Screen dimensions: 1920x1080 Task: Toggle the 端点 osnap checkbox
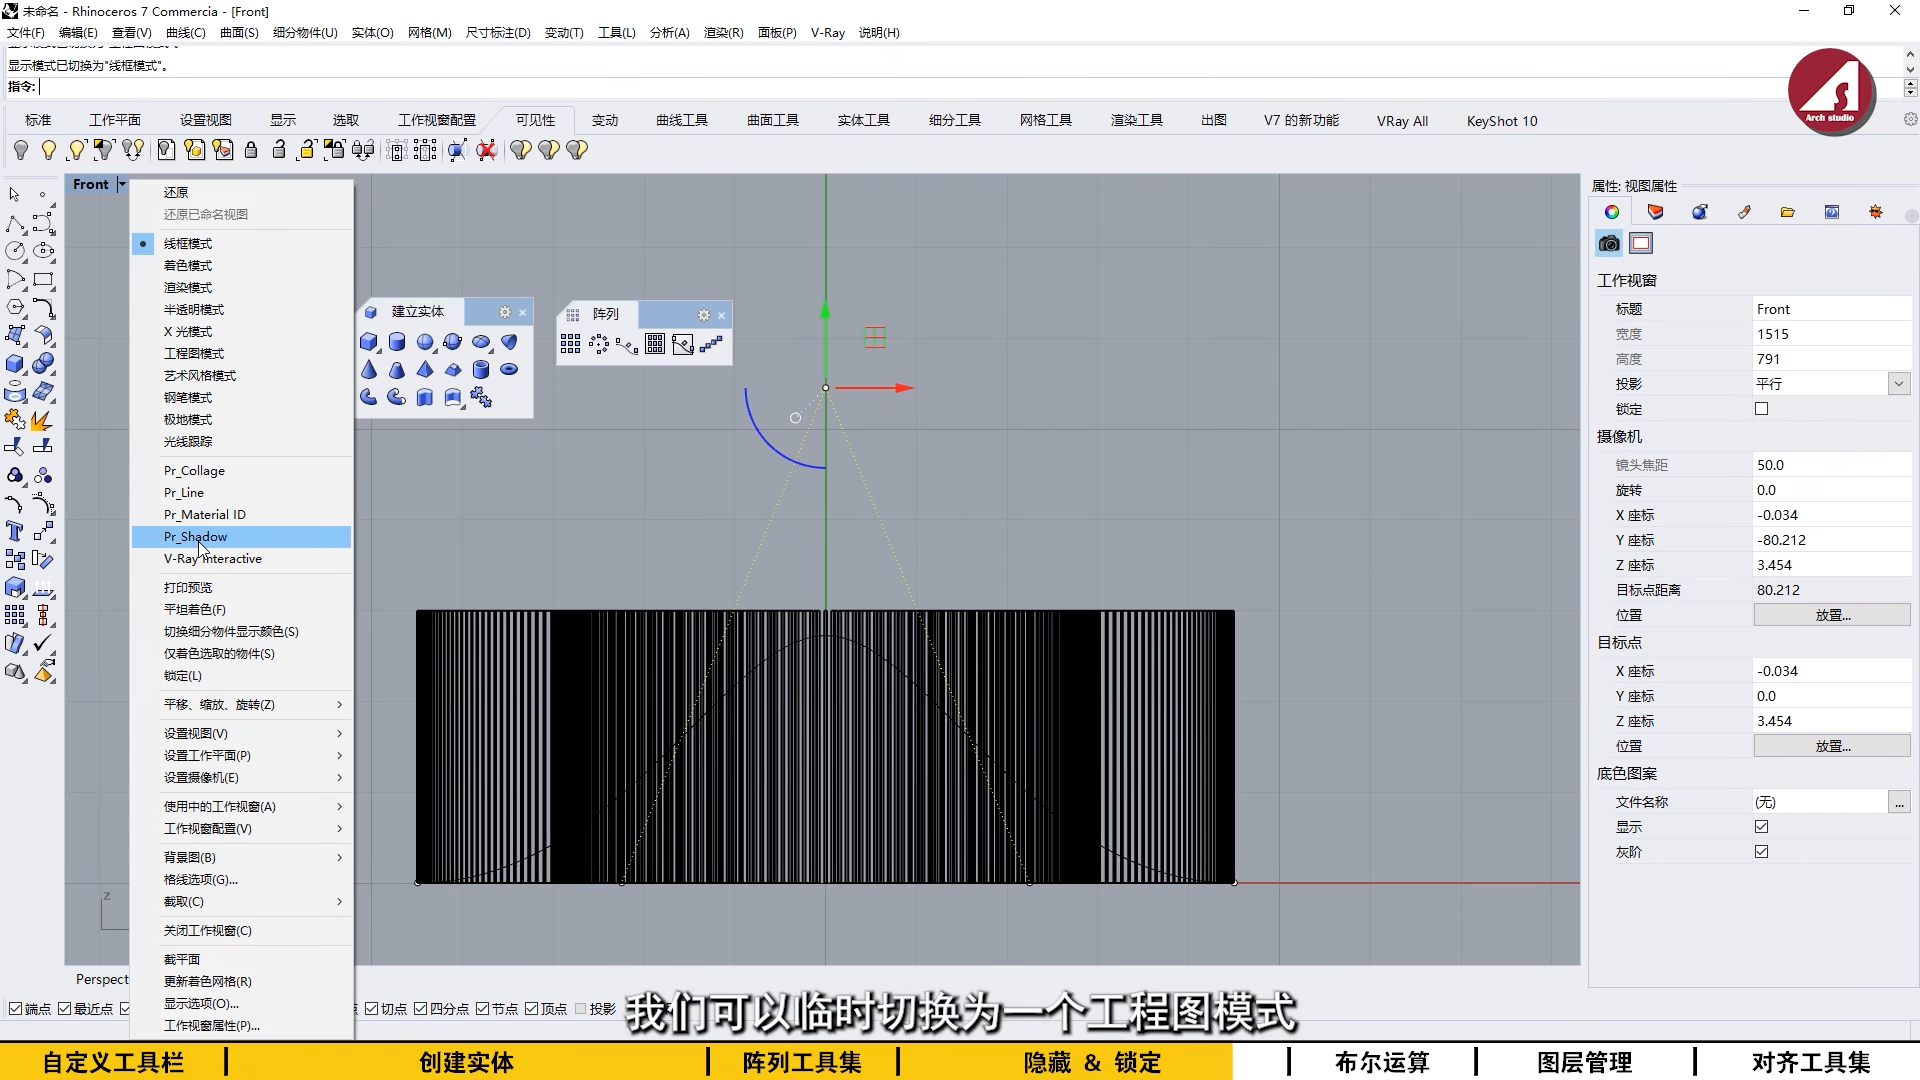click(15, 1009)
